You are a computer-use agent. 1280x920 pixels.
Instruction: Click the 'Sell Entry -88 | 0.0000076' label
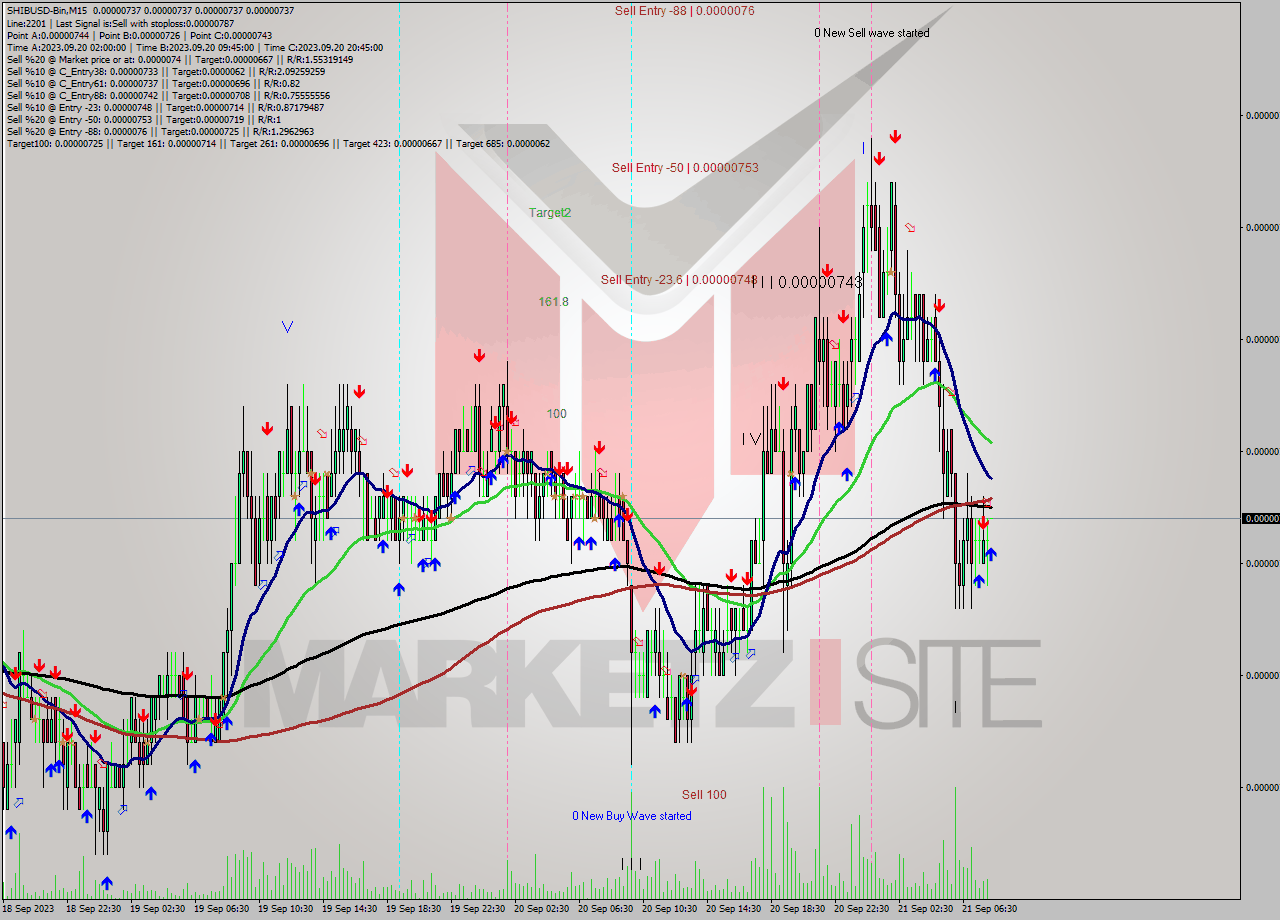684,11
